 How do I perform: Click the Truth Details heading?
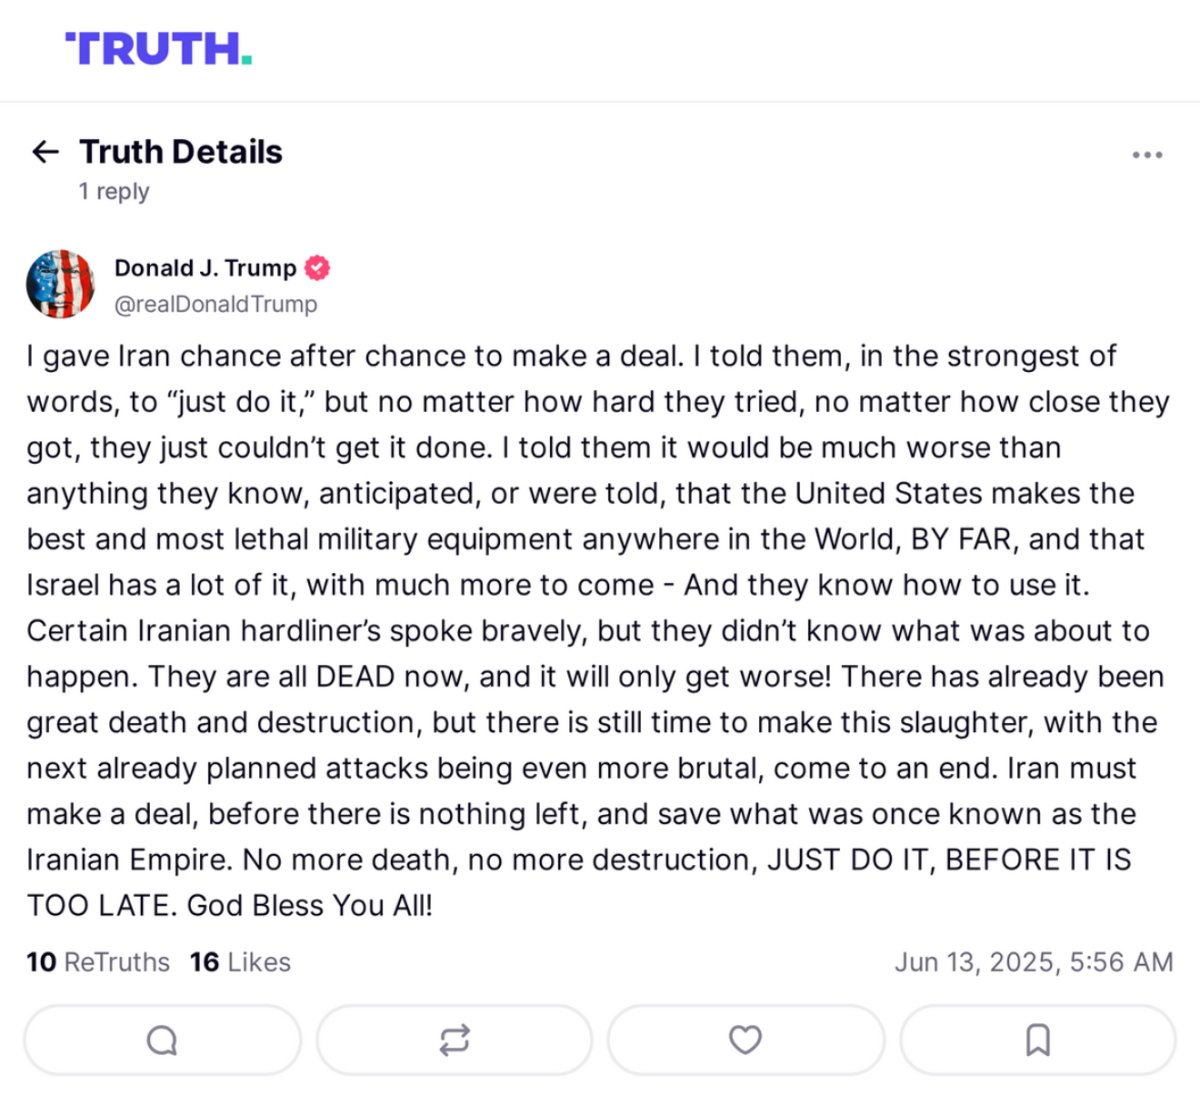[181, 152]
